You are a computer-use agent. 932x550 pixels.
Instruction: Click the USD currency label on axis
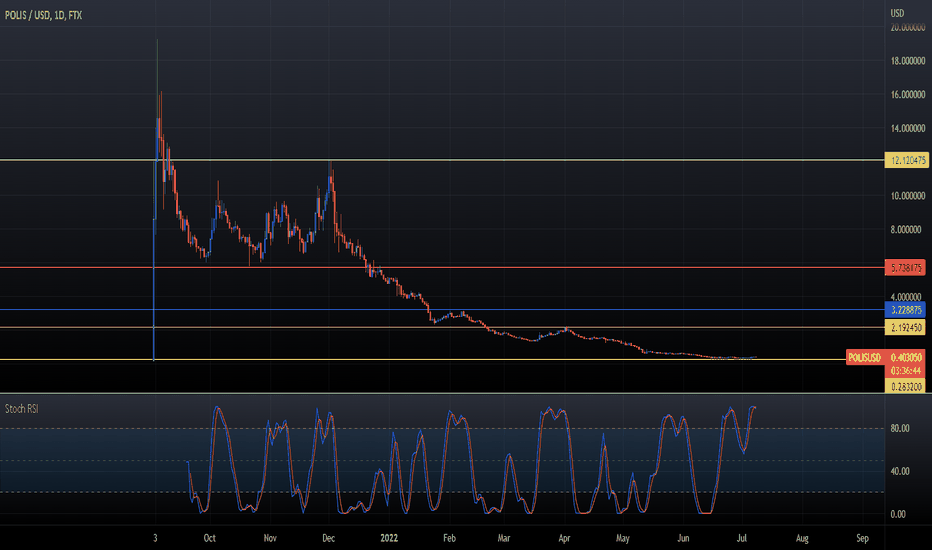click(x=897, y=13)
